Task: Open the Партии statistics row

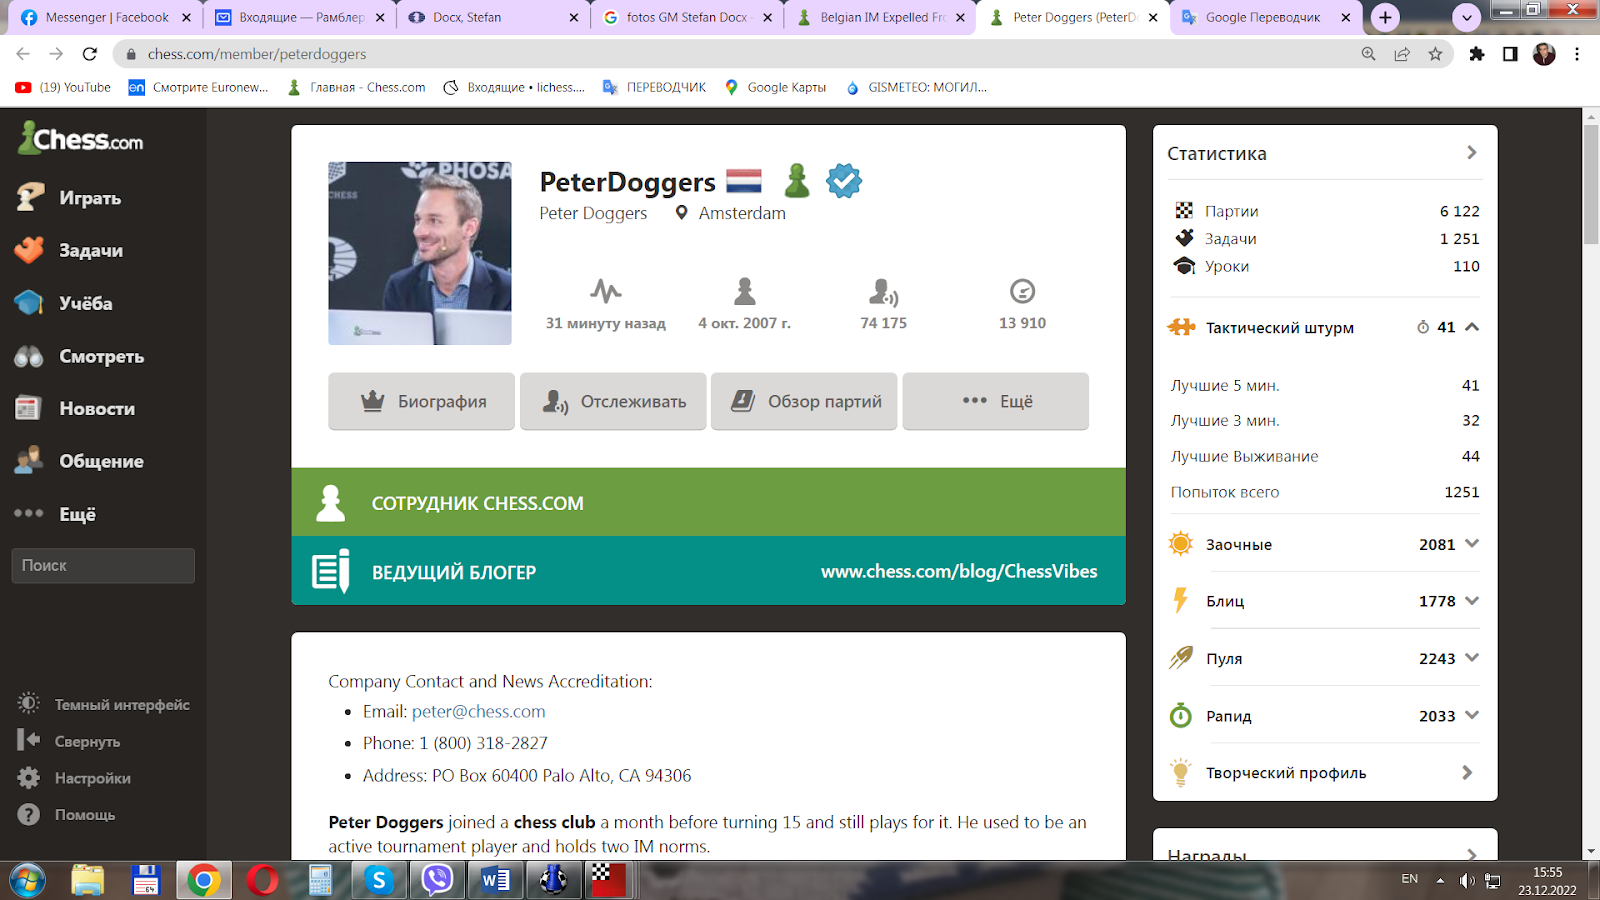Action: tap(1326, 211)
